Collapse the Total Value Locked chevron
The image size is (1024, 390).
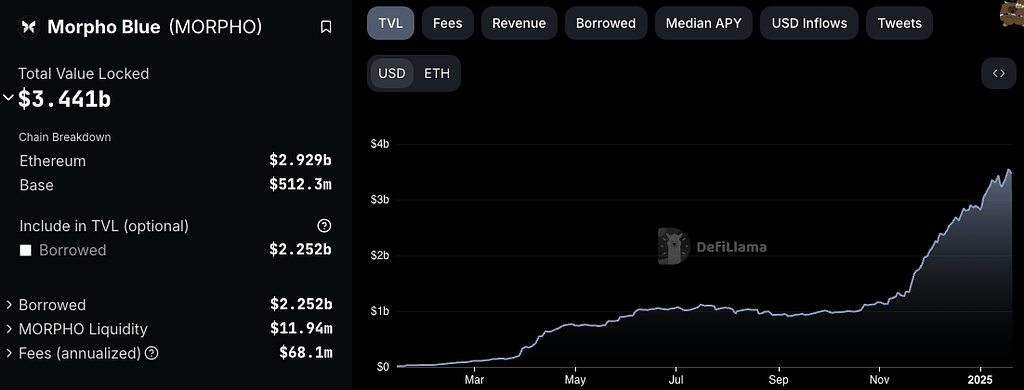pos(8,98)
